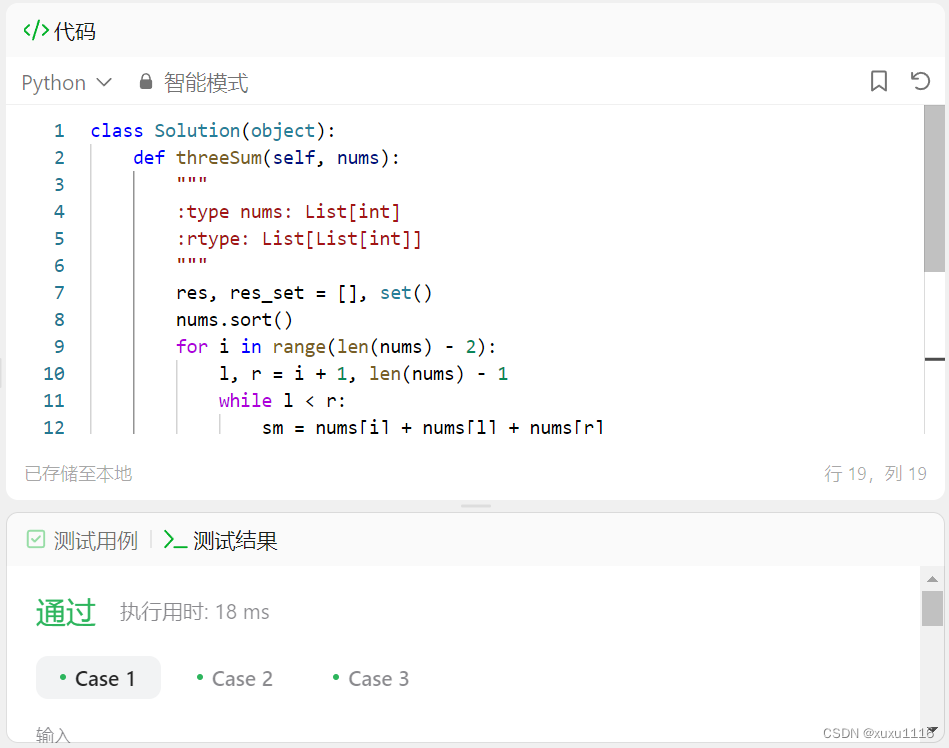Screen dimensions: 949x748
Task: Reset code with the undo arrow icon
Action: click(x=920, y=80)
